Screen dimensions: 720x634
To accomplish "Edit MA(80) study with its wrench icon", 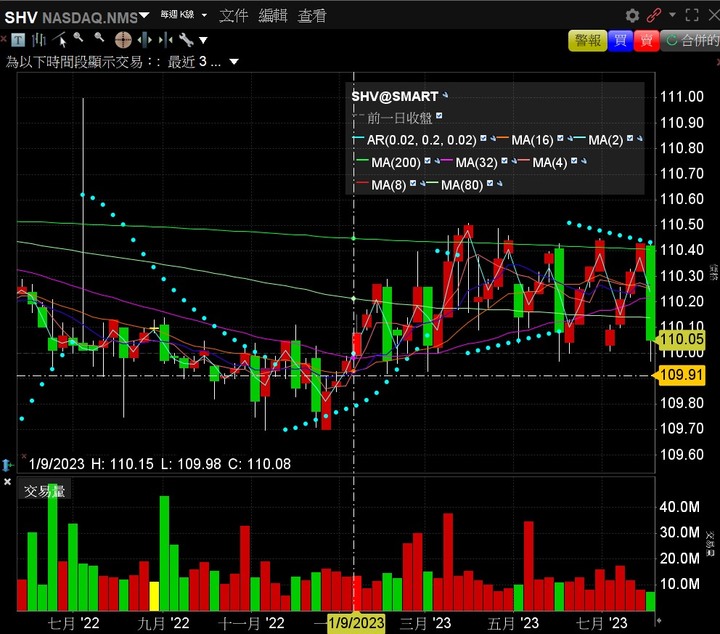I will tap(499, 184).
